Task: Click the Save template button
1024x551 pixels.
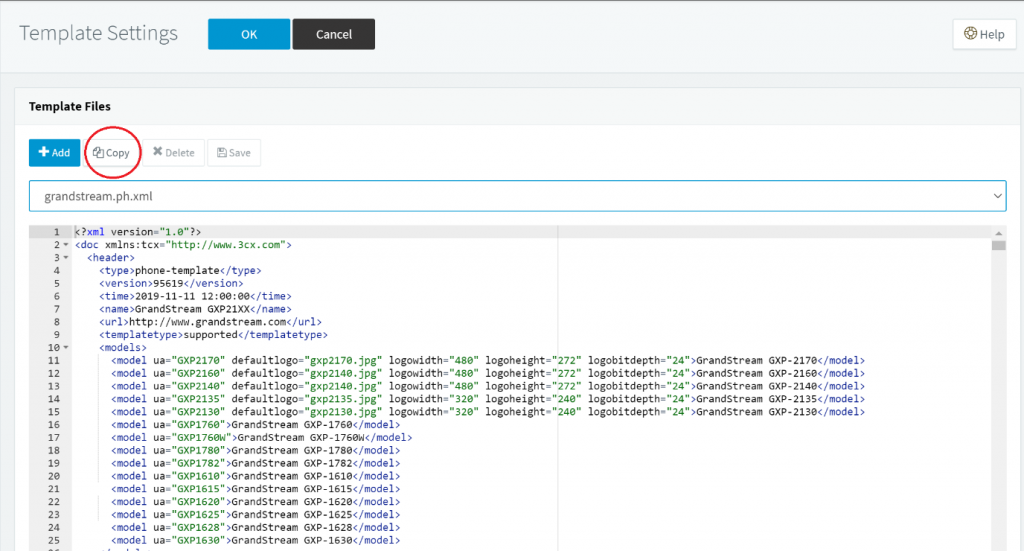Action: [233, 153]
